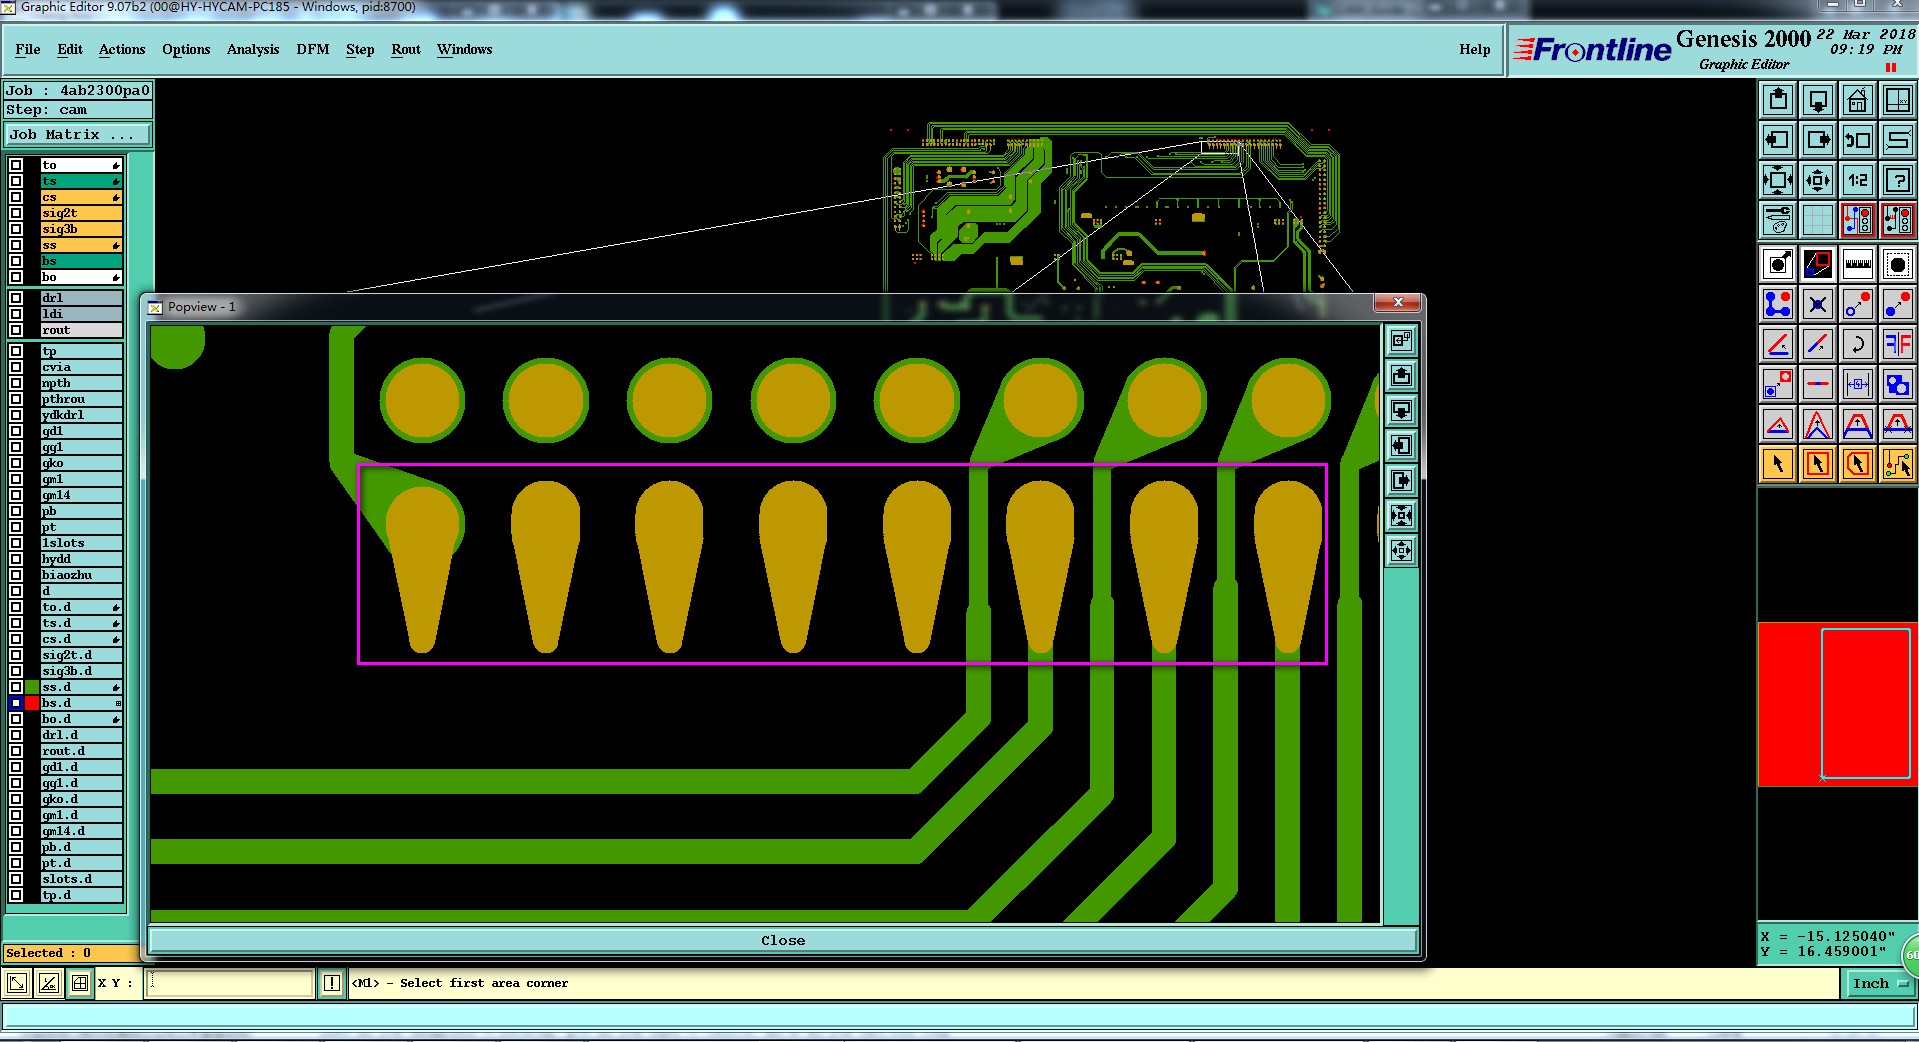
Task: Open the DFM menu
Action: 313,49
